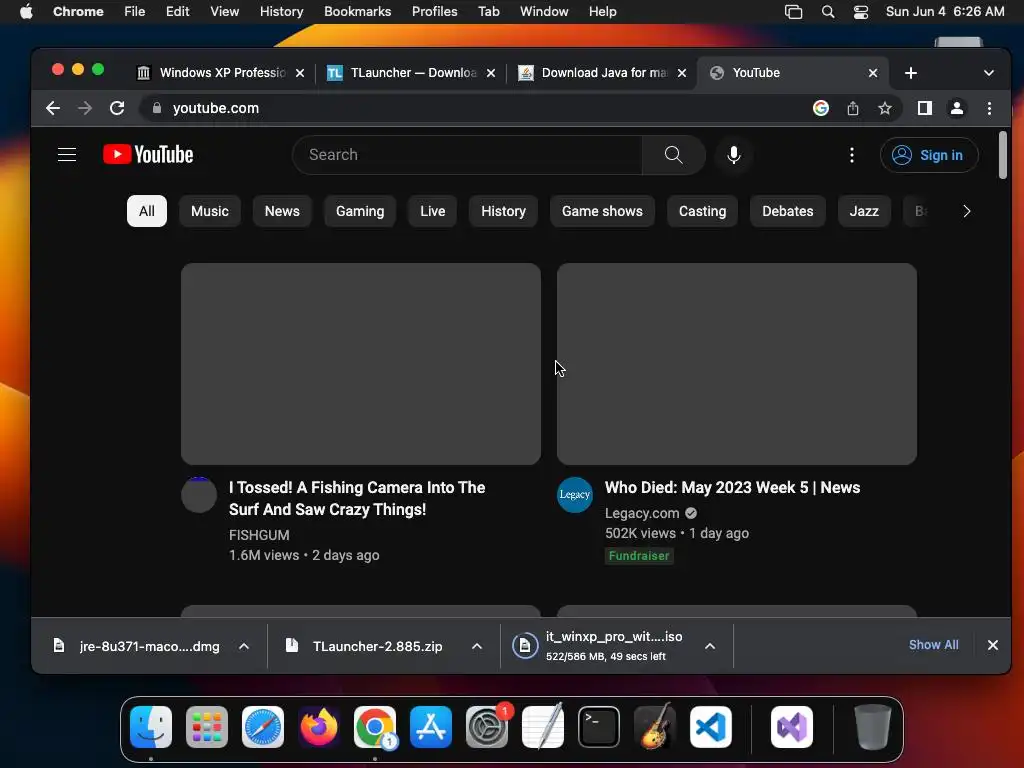Open Launchpad from the Dock
The height and width of the screenshot is (768, 1024).
[x=207, y=727]
